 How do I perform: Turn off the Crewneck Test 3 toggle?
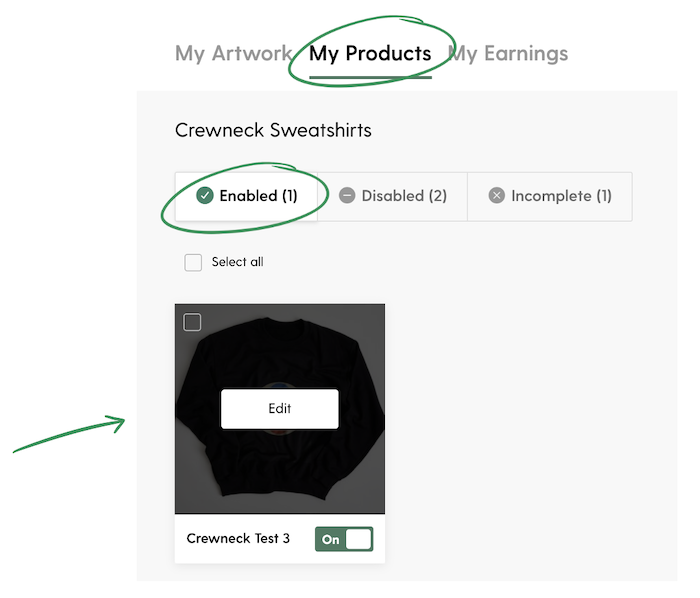pyautogui.click(x=344, y=539)
